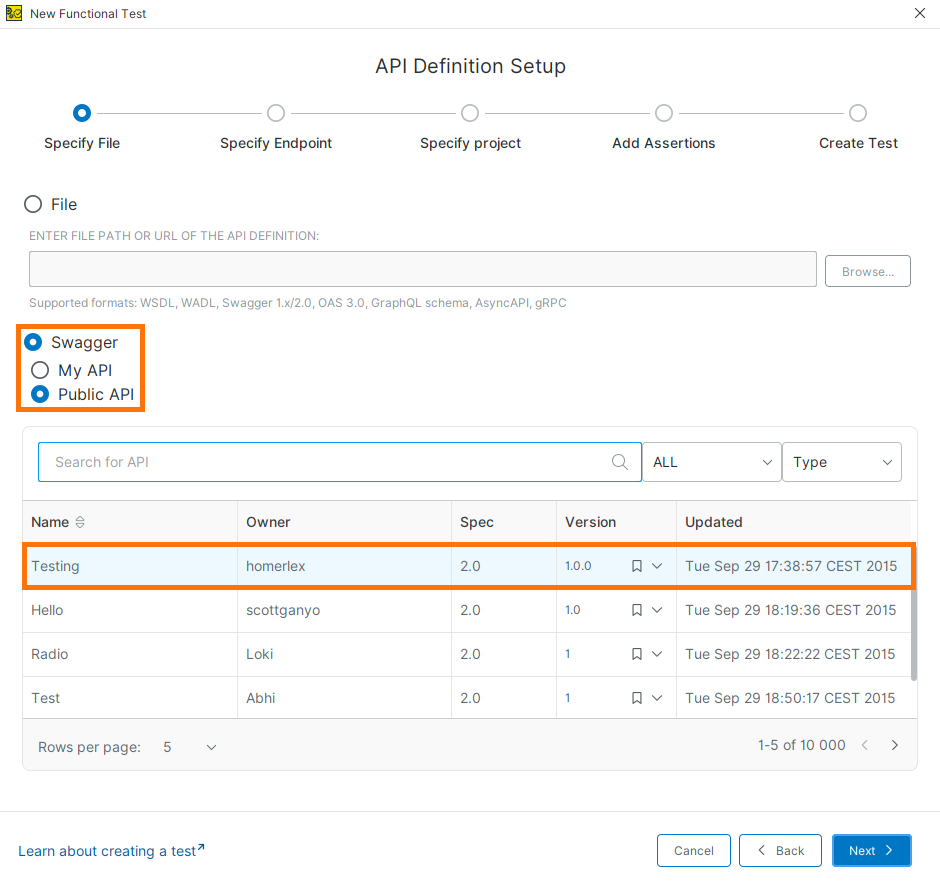Click updated date 17:38:57 CEST 2015
940x886 pixels.
[791, 566]
